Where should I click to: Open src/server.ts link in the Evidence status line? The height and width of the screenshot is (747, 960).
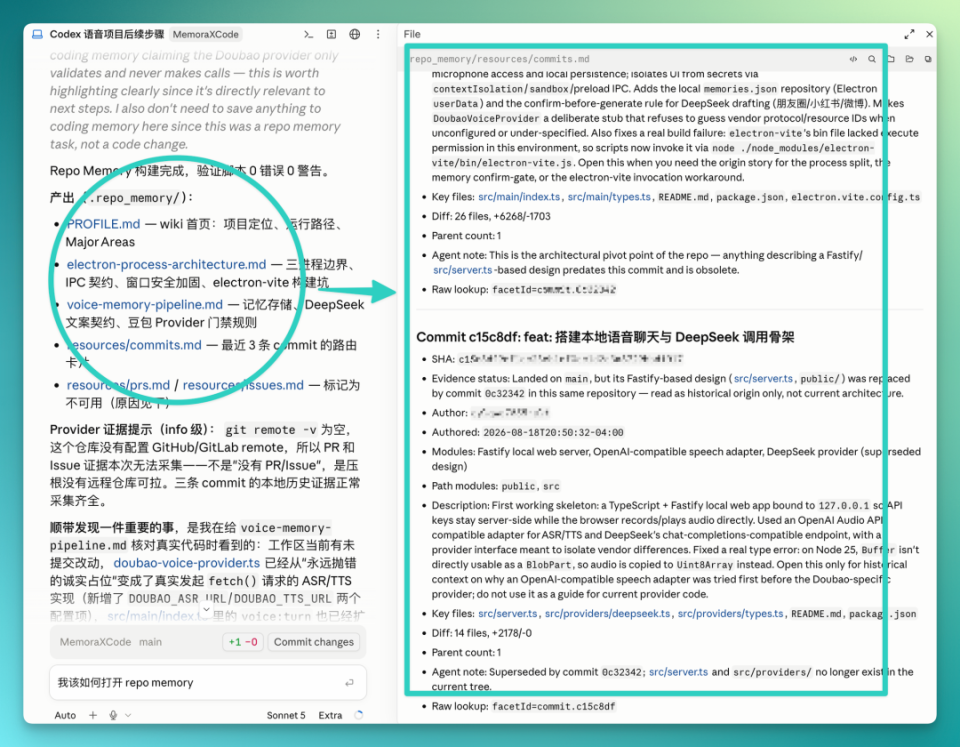click(763, 378)
